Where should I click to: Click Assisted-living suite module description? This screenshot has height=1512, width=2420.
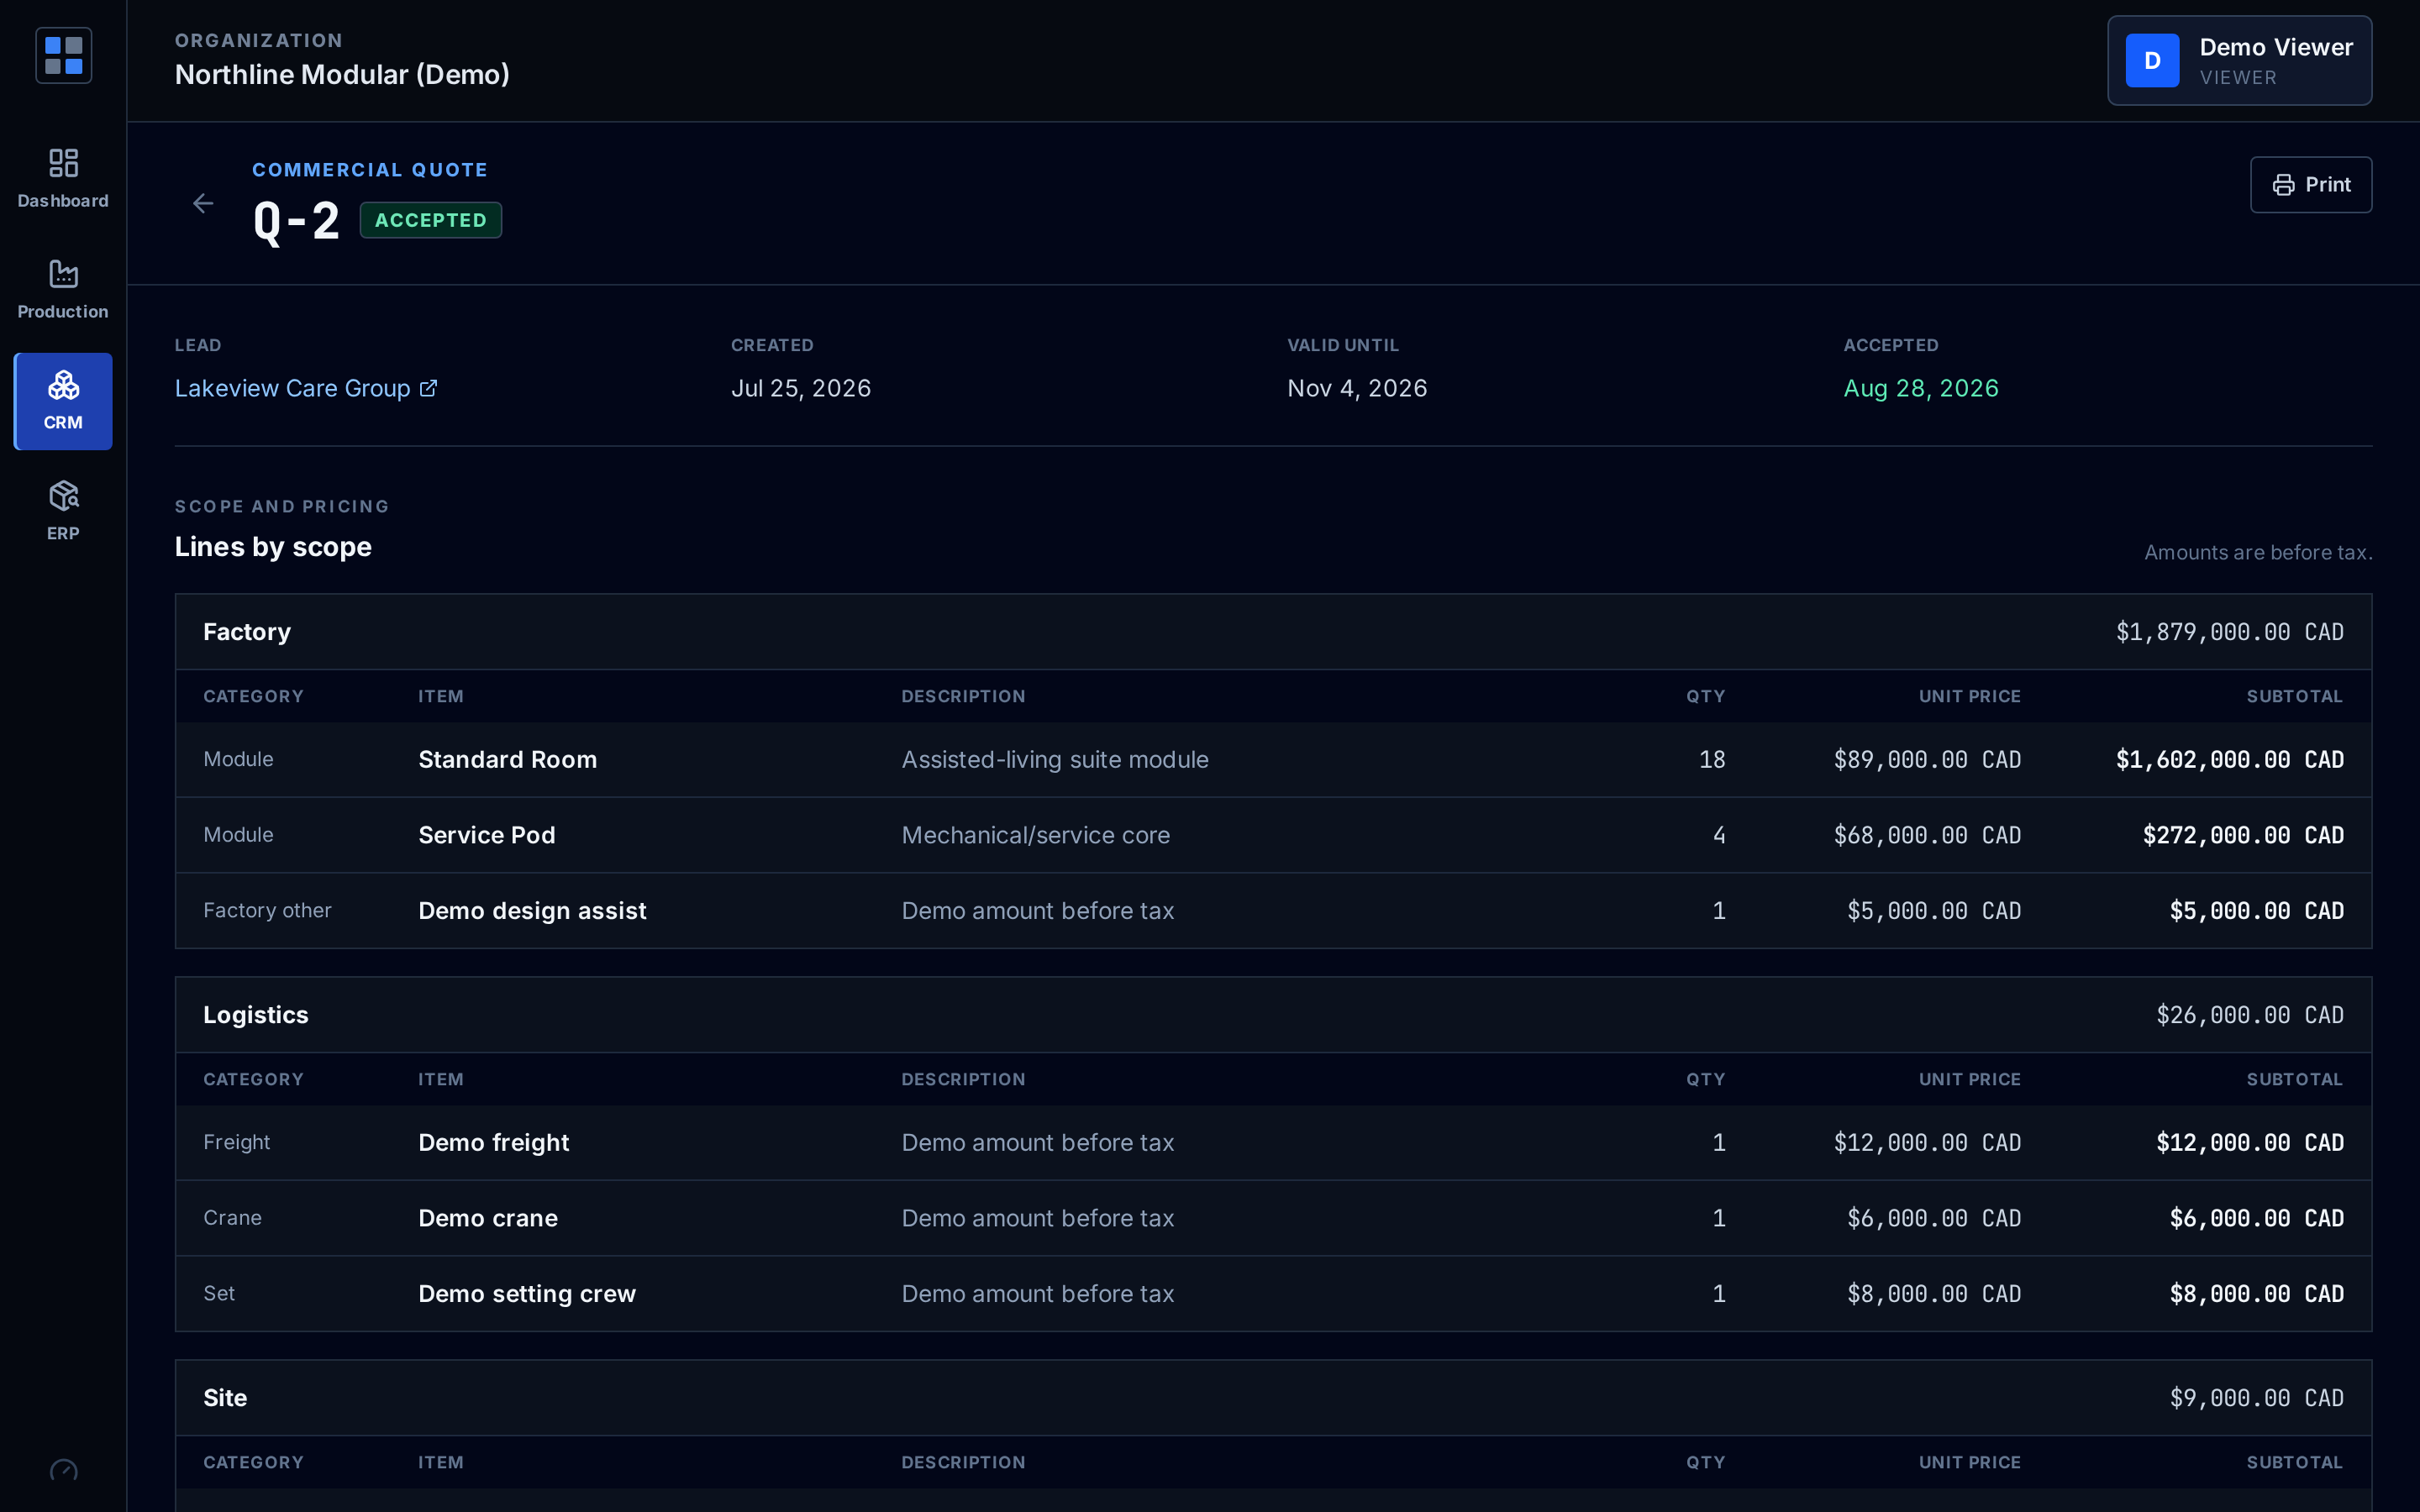pos(1055,760)
